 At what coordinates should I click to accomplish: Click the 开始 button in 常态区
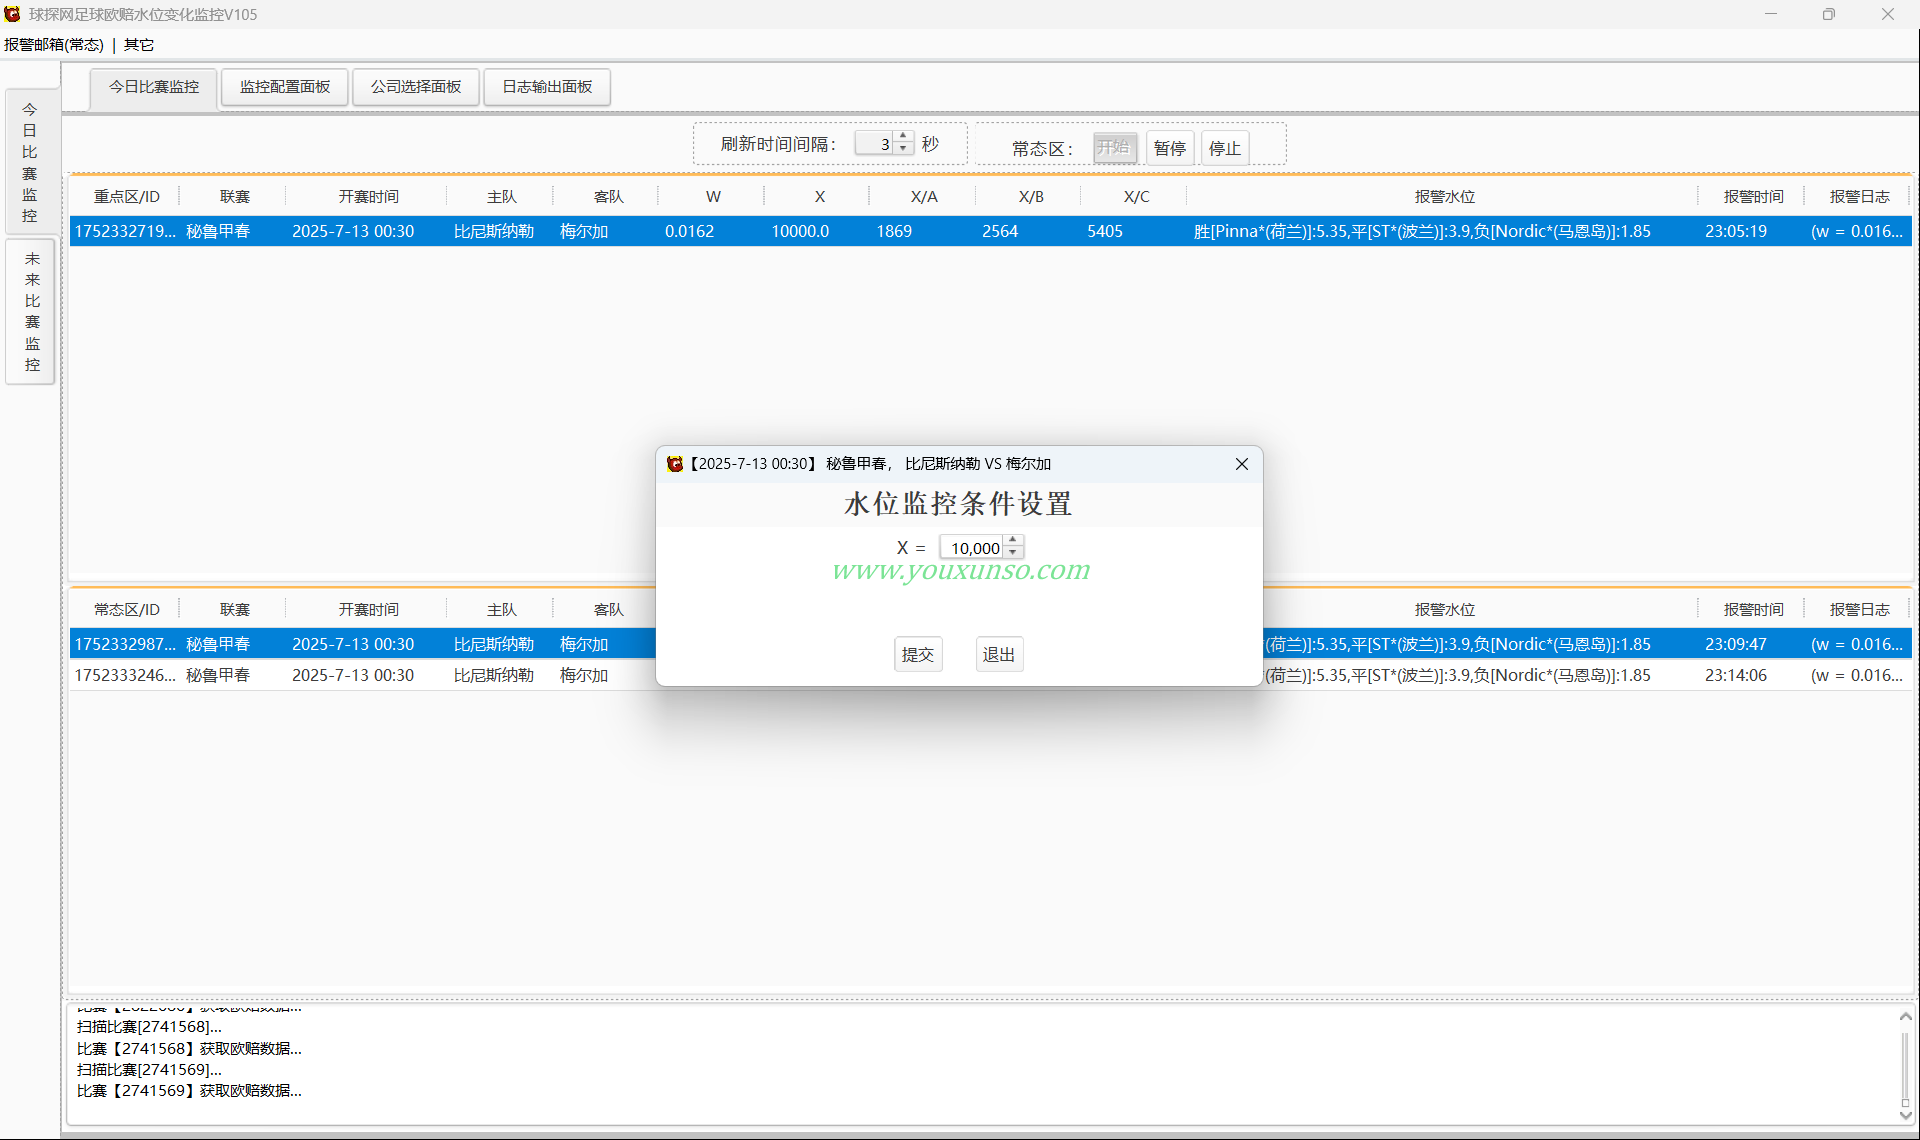coord(1114,148)
